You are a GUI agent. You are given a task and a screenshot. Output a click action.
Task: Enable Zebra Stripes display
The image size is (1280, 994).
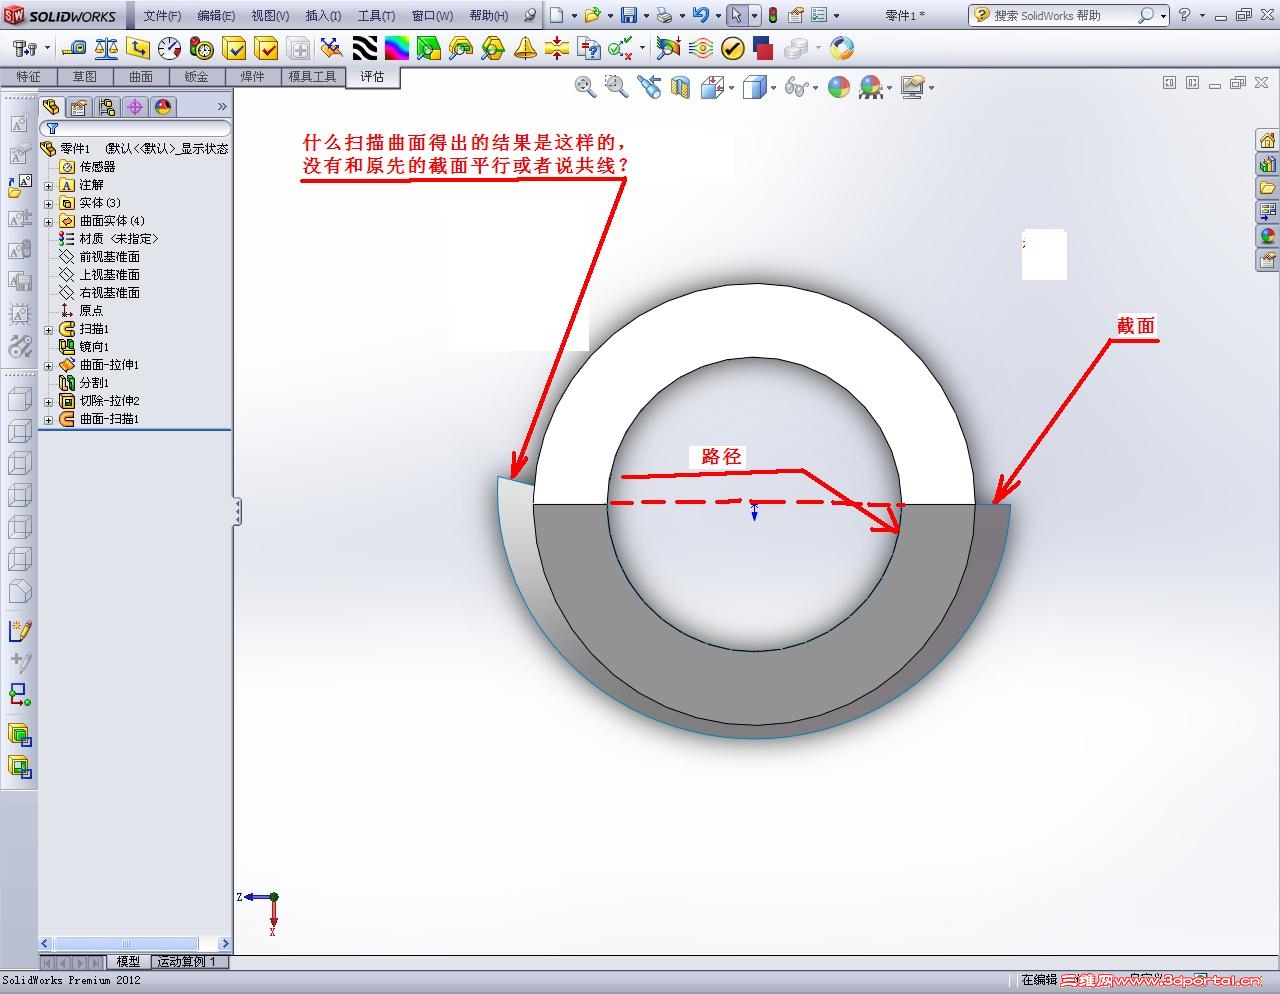coord(365,48)
